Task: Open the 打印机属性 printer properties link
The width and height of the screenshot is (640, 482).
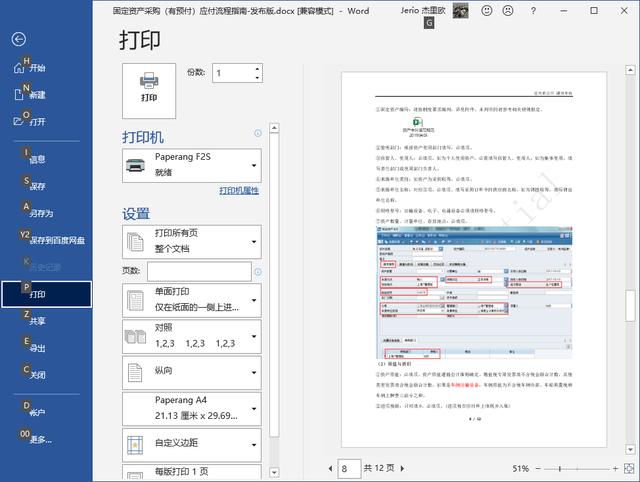Action: 239,190
